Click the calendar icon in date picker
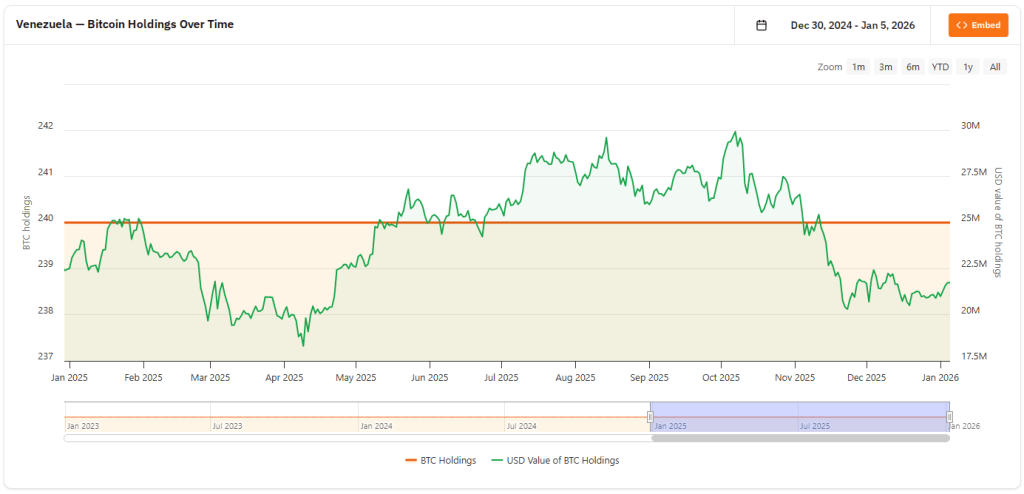Image resolution: width=1024 pixels, height=494 pixels. pyautogui.click(x=761, y=25)
